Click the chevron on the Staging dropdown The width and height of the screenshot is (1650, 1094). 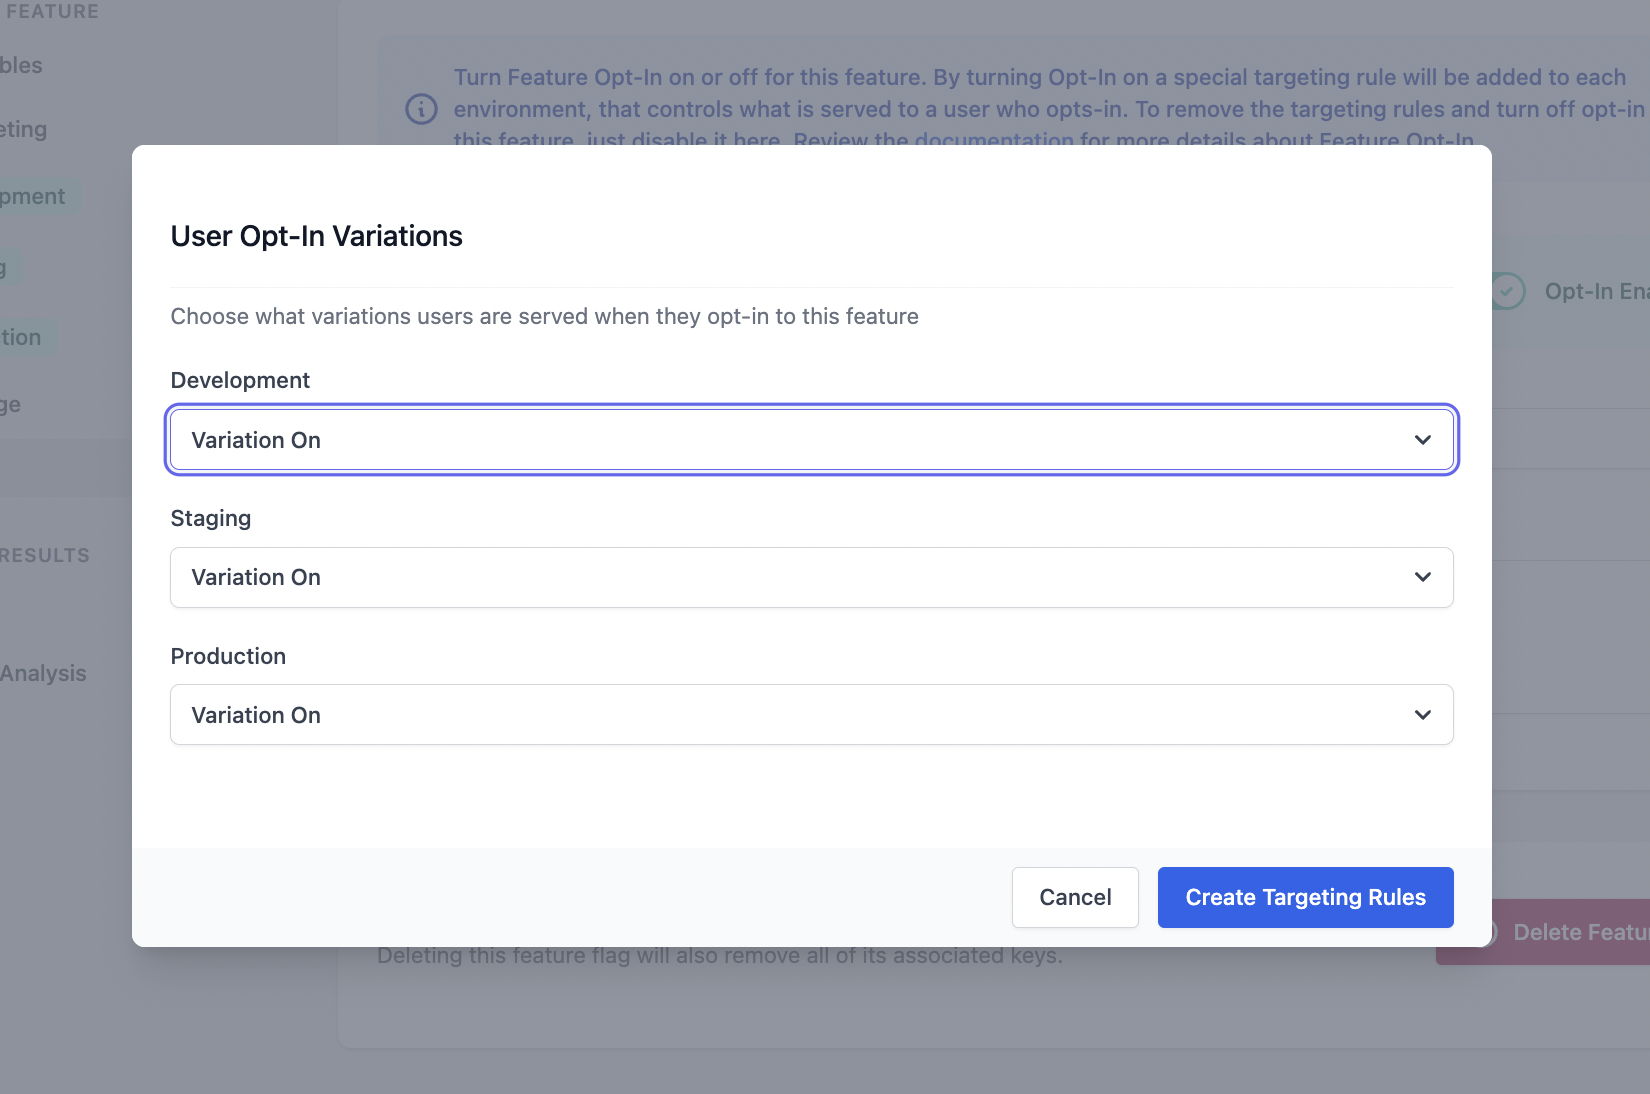1423,577
